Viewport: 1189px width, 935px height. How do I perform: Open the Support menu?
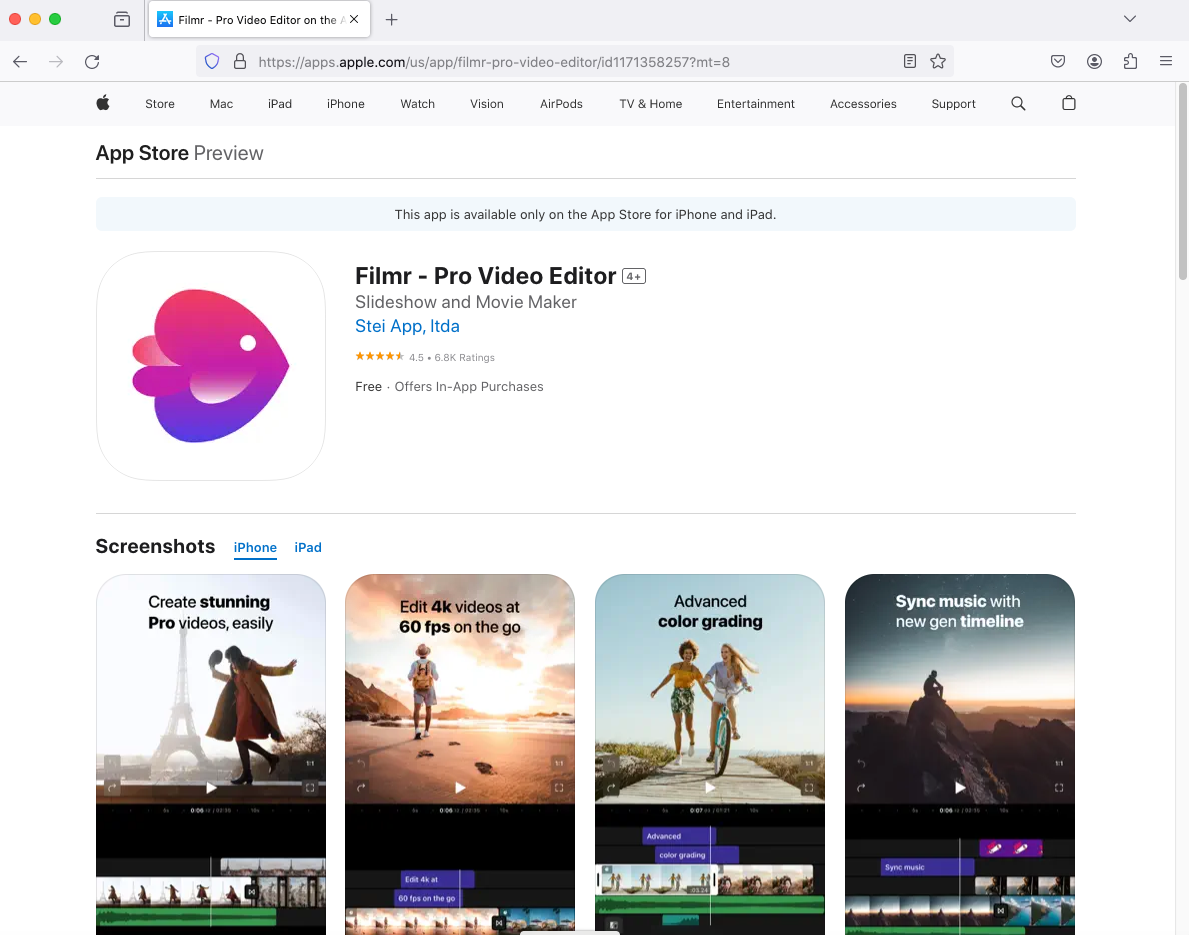click(x=954, y=104)
